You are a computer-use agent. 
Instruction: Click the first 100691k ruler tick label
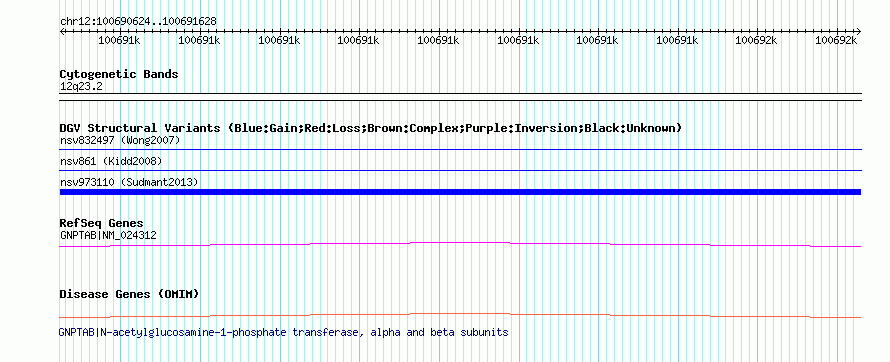pos(119,40)
